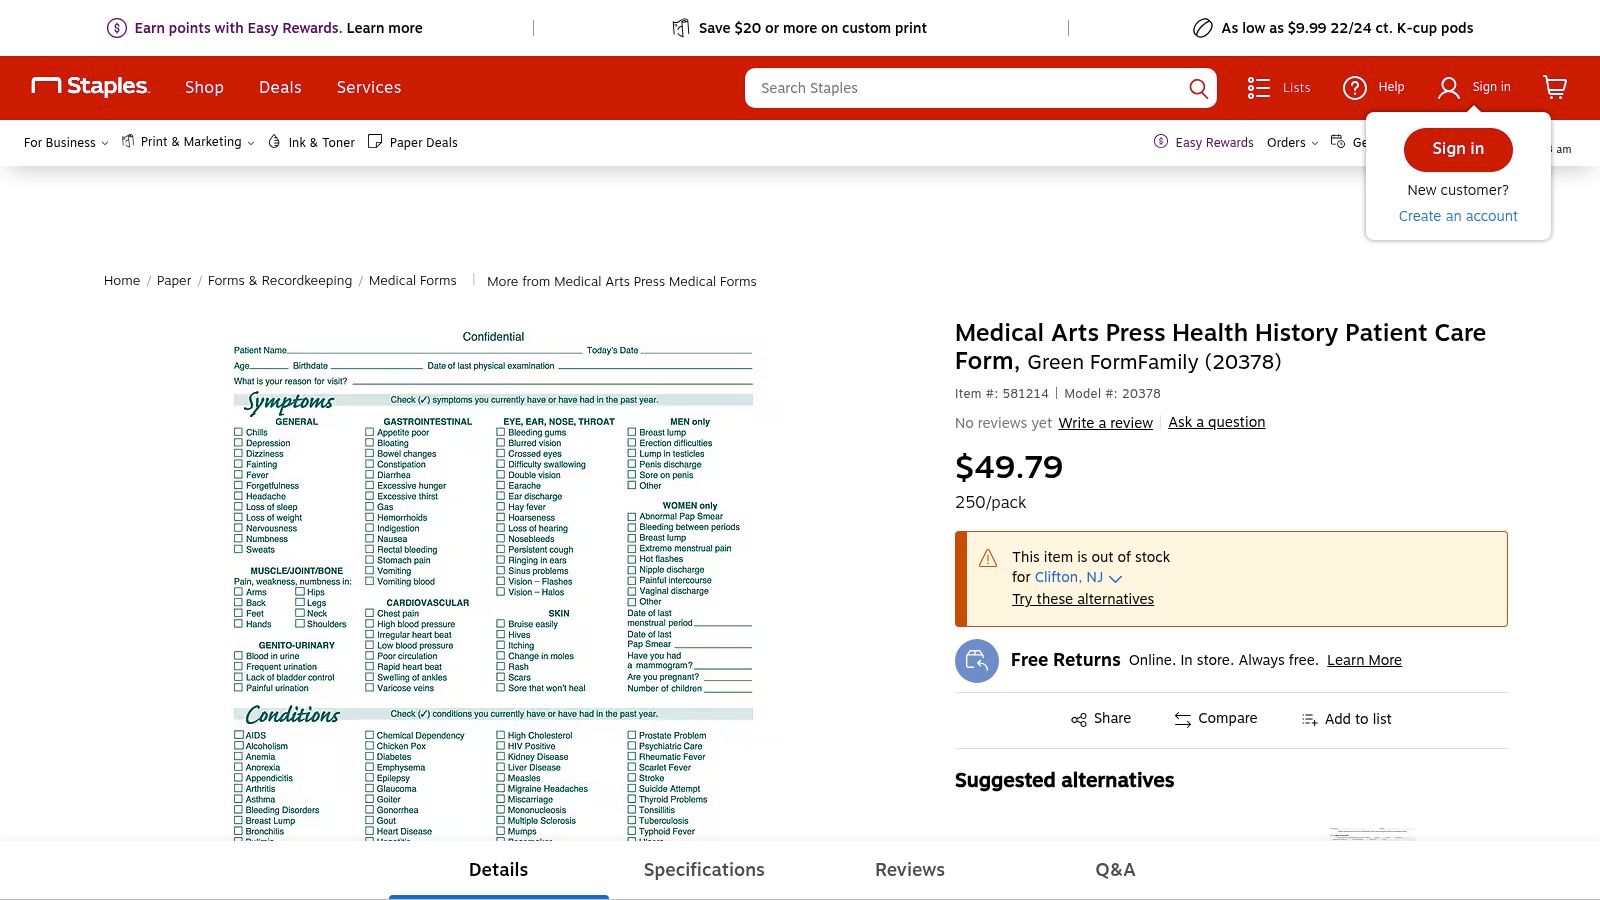Image resolution: width=1600 pixels, height=900 pixels.
Task: Click the Ink & Toner droplet icon
Action: [x=274, y=142]
